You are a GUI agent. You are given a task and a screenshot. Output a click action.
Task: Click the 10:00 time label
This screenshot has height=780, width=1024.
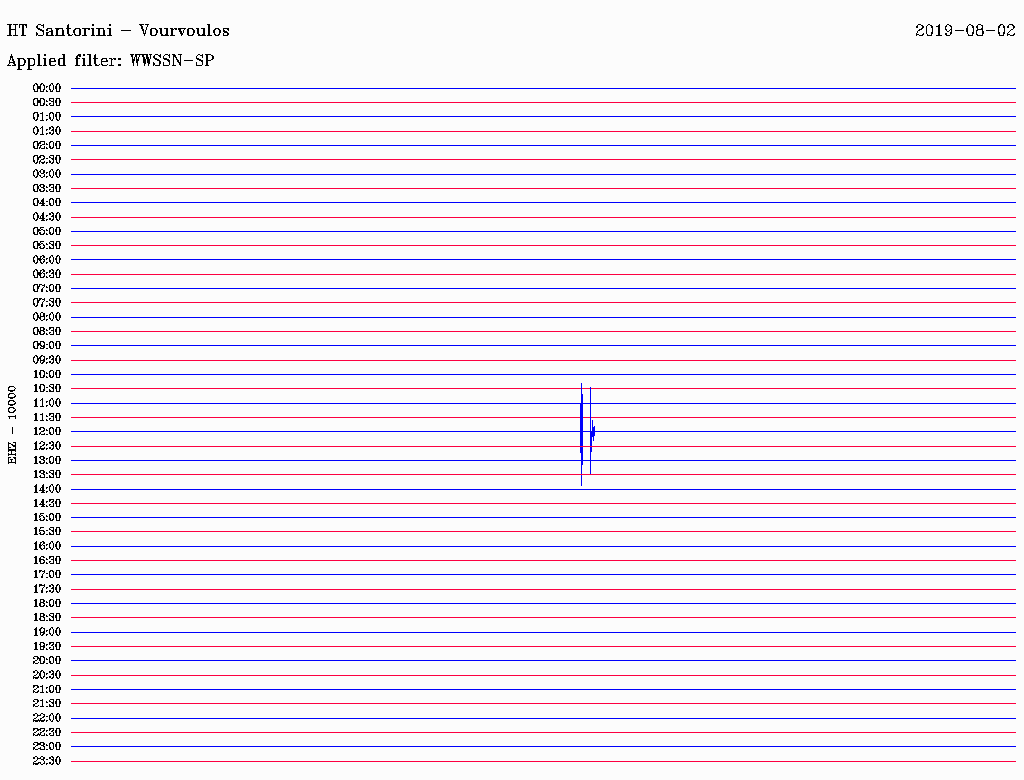(x=47, y=374)
